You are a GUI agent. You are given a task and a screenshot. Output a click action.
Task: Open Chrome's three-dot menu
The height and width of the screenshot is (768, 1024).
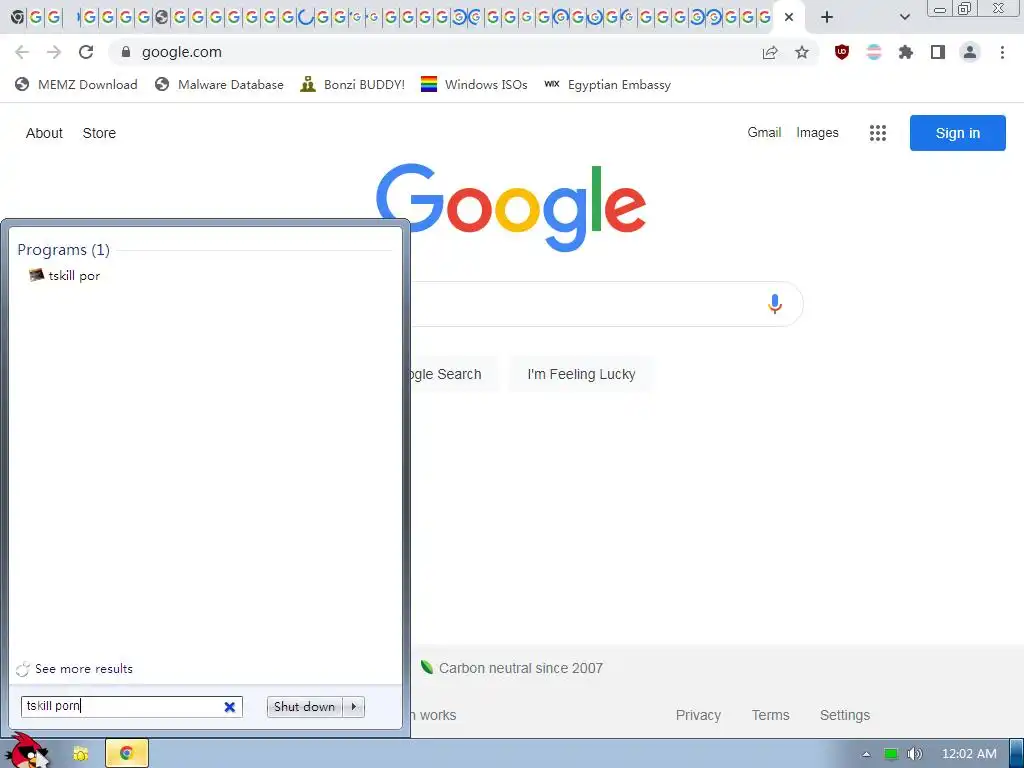[1002, 52]
